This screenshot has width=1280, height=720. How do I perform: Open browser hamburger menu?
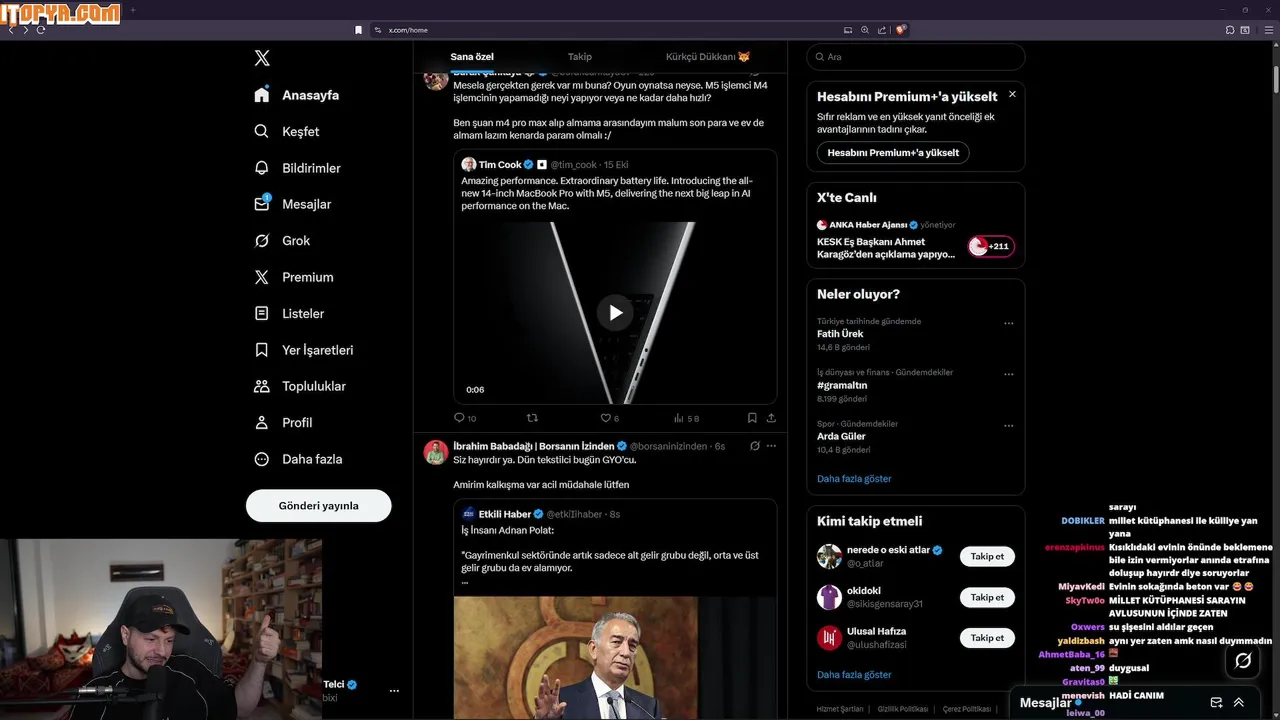pyautogui.click(x=1270, y=30)
